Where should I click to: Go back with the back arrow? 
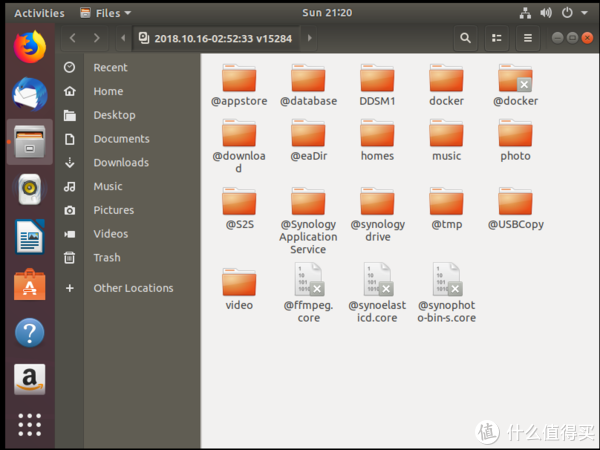point(72,38)
